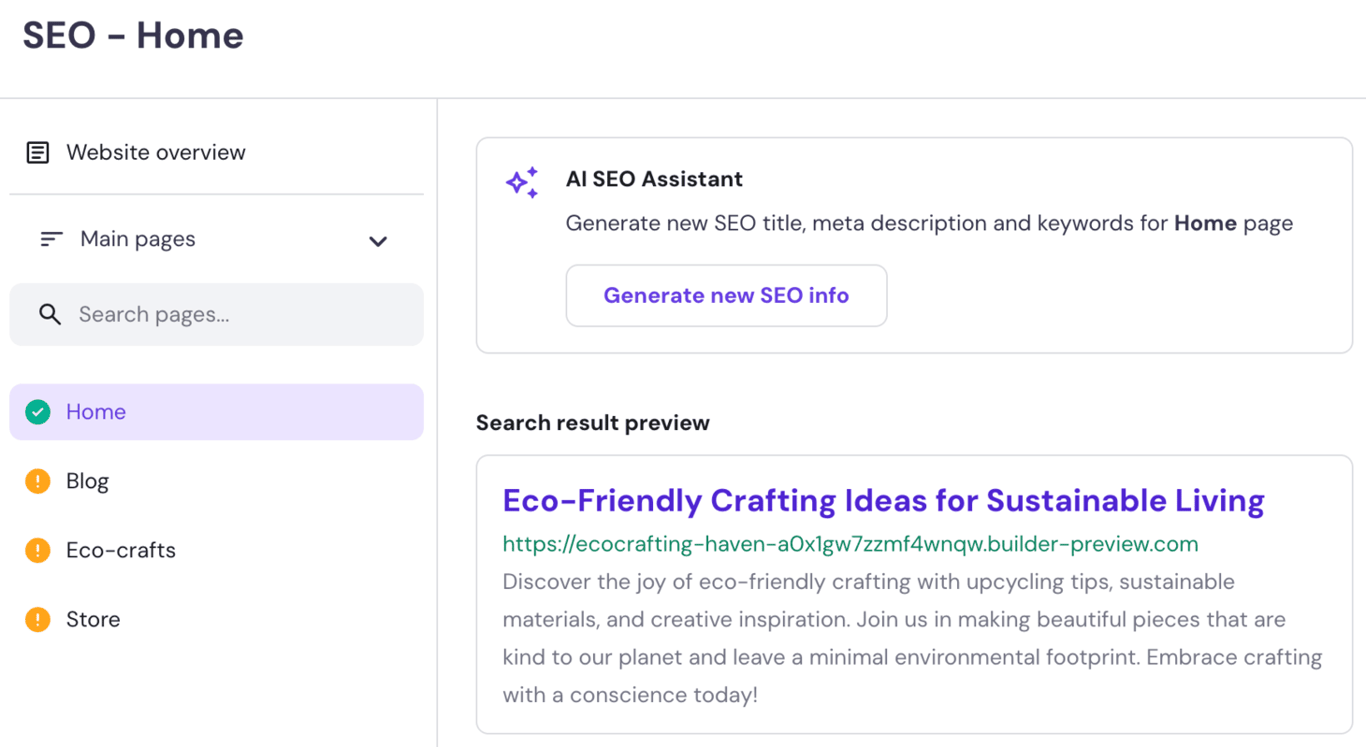The width and height of the screenshot is (1366, 747).
Task: Open Website overview from the sidebar
Action: [156, 152]
